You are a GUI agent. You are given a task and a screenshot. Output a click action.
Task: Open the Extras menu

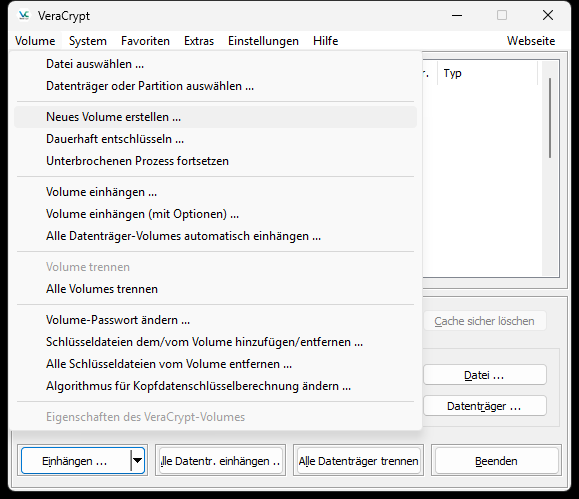pyautogui.click(x=199, y=41)
